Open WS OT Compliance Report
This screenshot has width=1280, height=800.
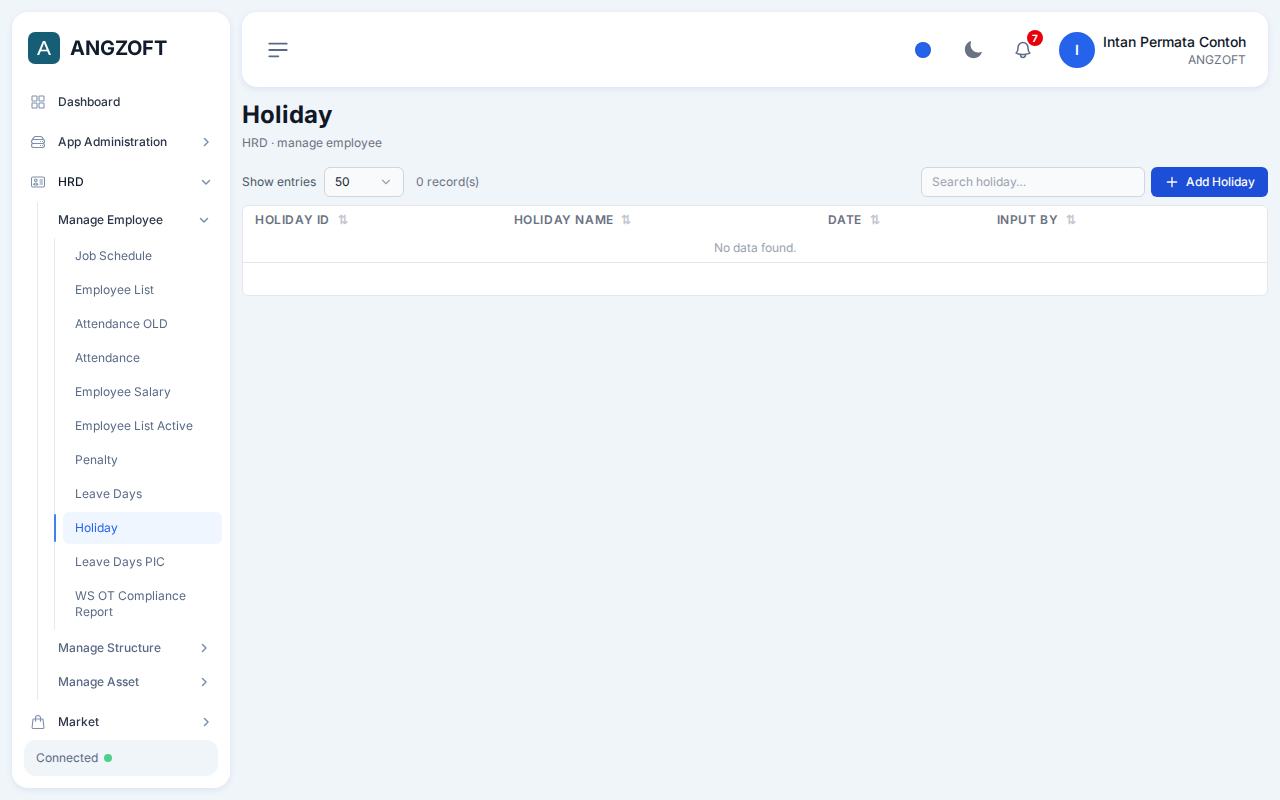tap(142, 604)
